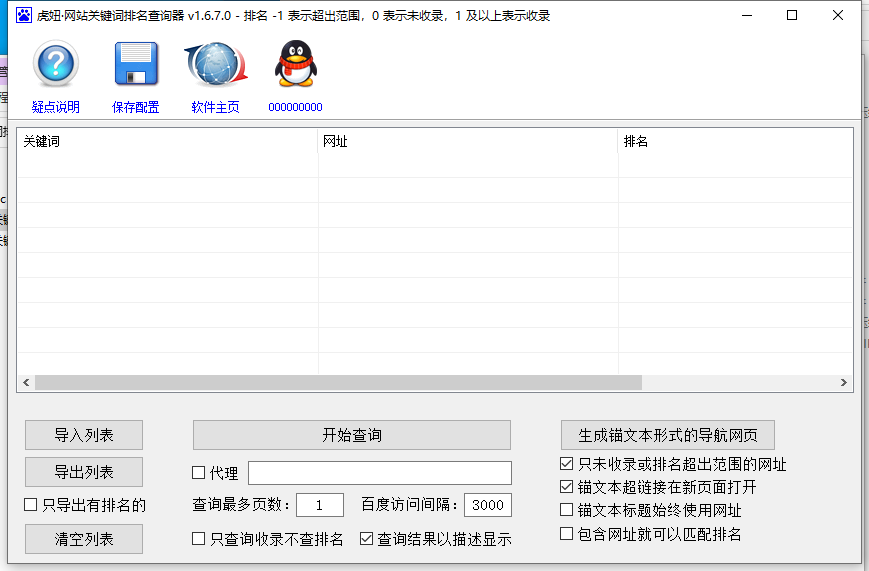Click the 保存配置 floppy disk icon
This screenshot has height=571, width=869.
coord(136,63)
